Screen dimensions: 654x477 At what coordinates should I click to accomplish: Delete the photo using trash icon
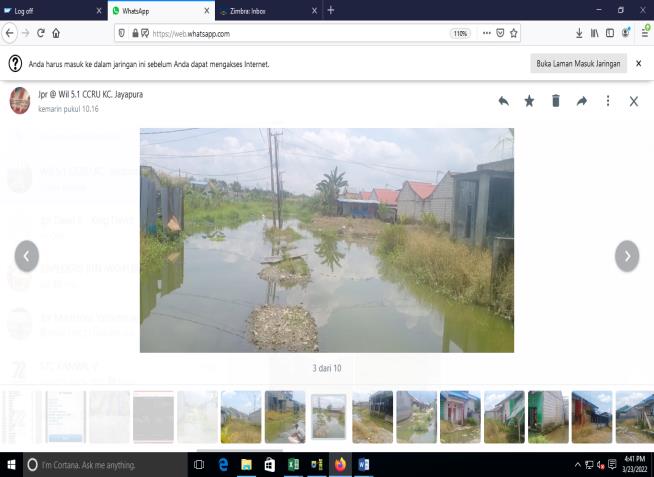[556, 101]
